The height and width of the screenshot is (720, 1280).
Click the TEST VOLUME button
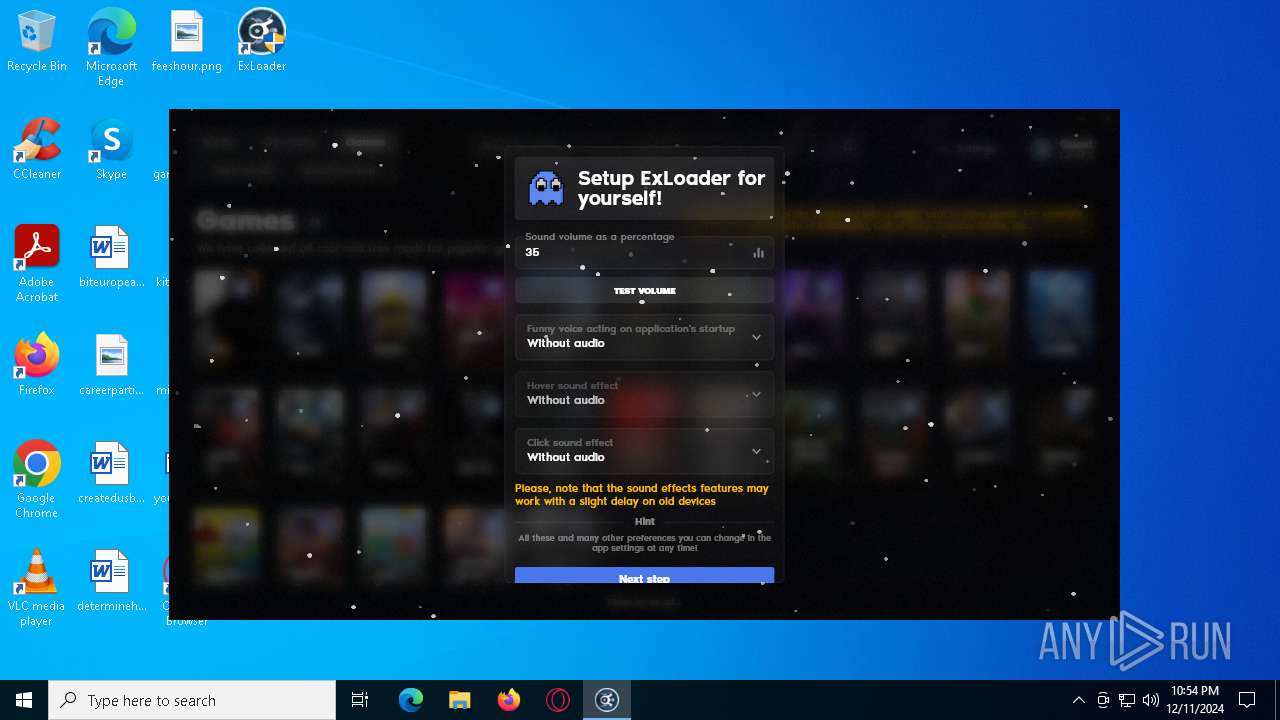644,291
